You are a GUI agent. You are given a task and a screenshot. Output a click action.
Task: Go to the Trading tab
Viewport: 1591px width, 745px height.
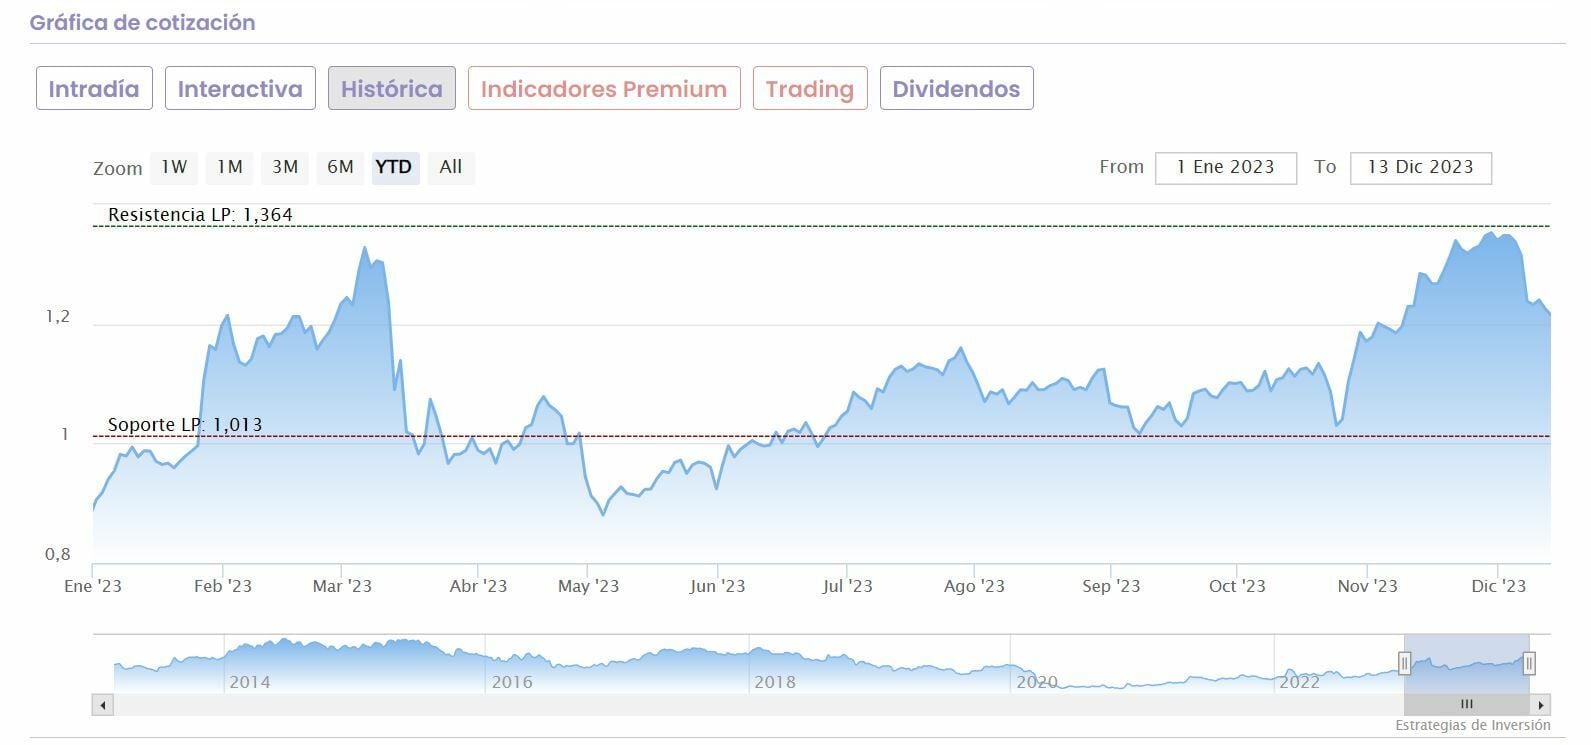tap(810, 89)
